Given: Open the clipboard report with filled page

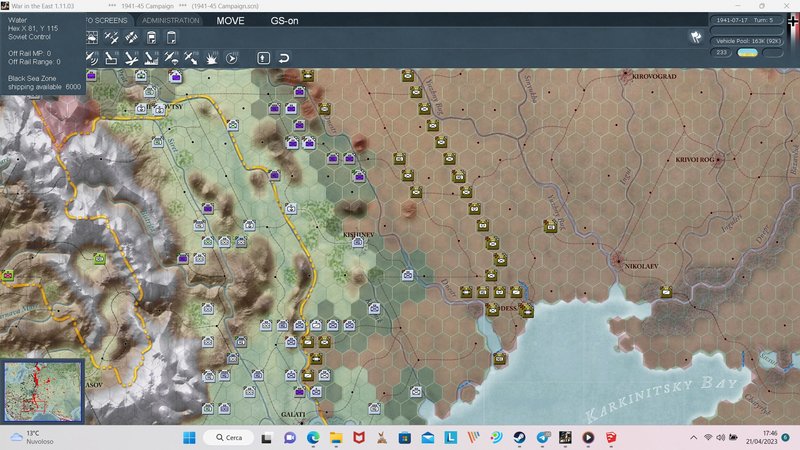Looking at the screenshot, I should pyautogui.click(x=152, y=37).
